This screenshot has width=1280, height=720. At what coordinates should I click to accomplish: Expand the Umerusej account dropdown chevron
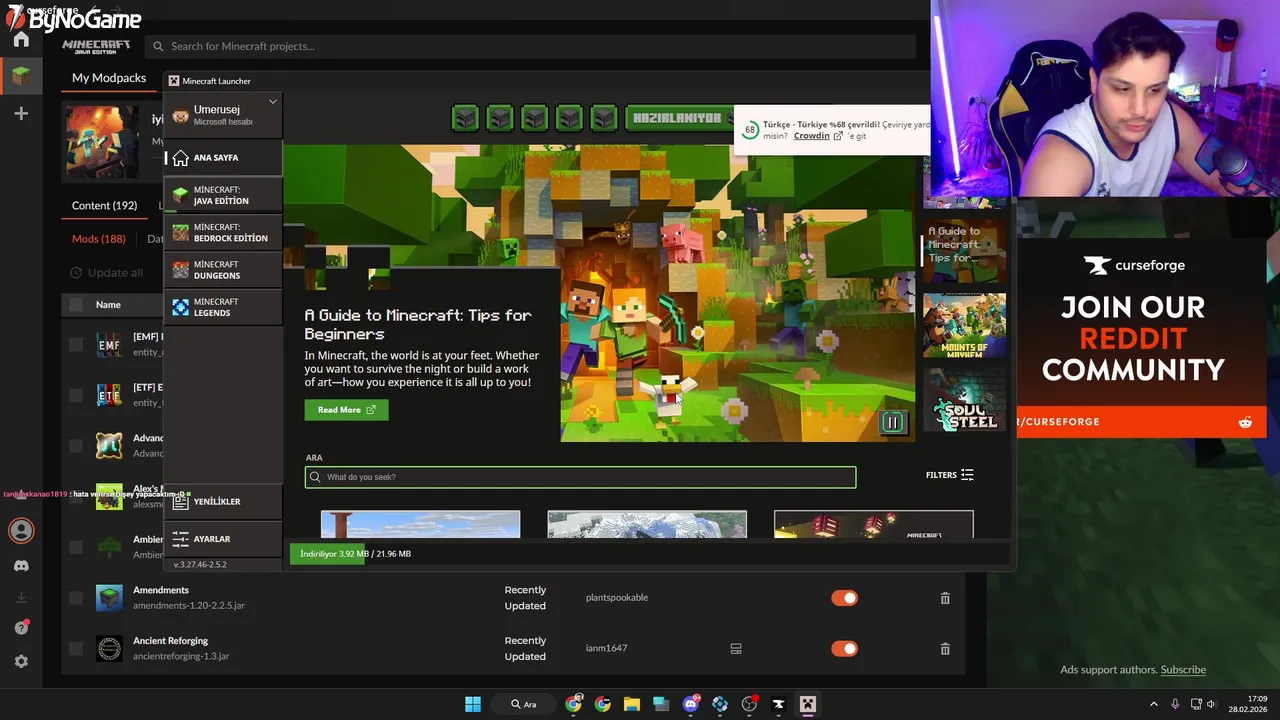coord(272,102)
